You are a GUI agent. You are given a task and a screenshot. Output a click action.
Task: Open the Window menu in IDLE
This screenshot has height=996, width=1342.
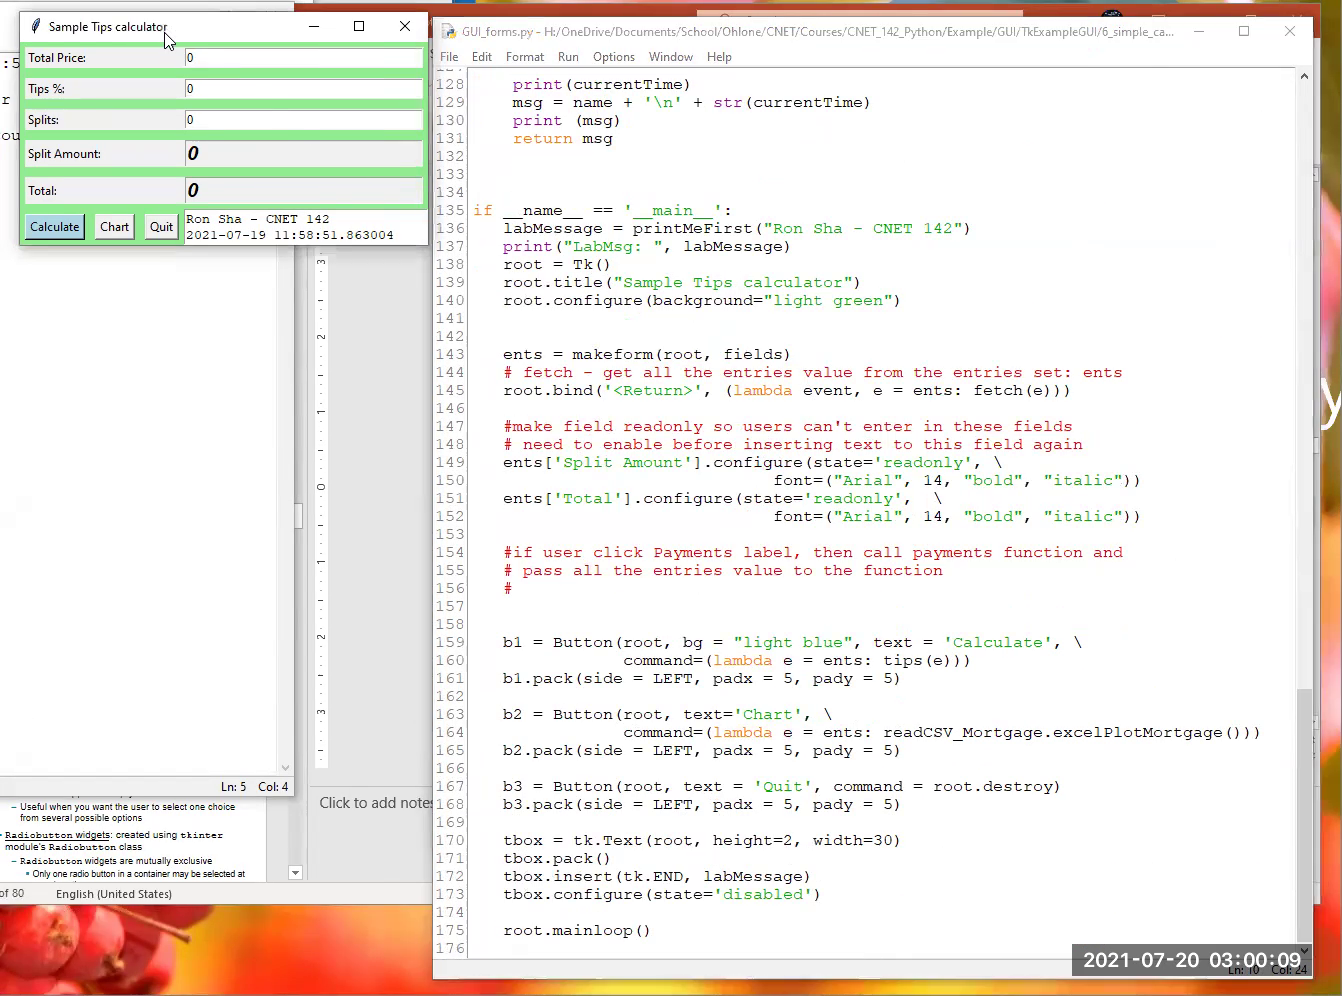point(670,57)
